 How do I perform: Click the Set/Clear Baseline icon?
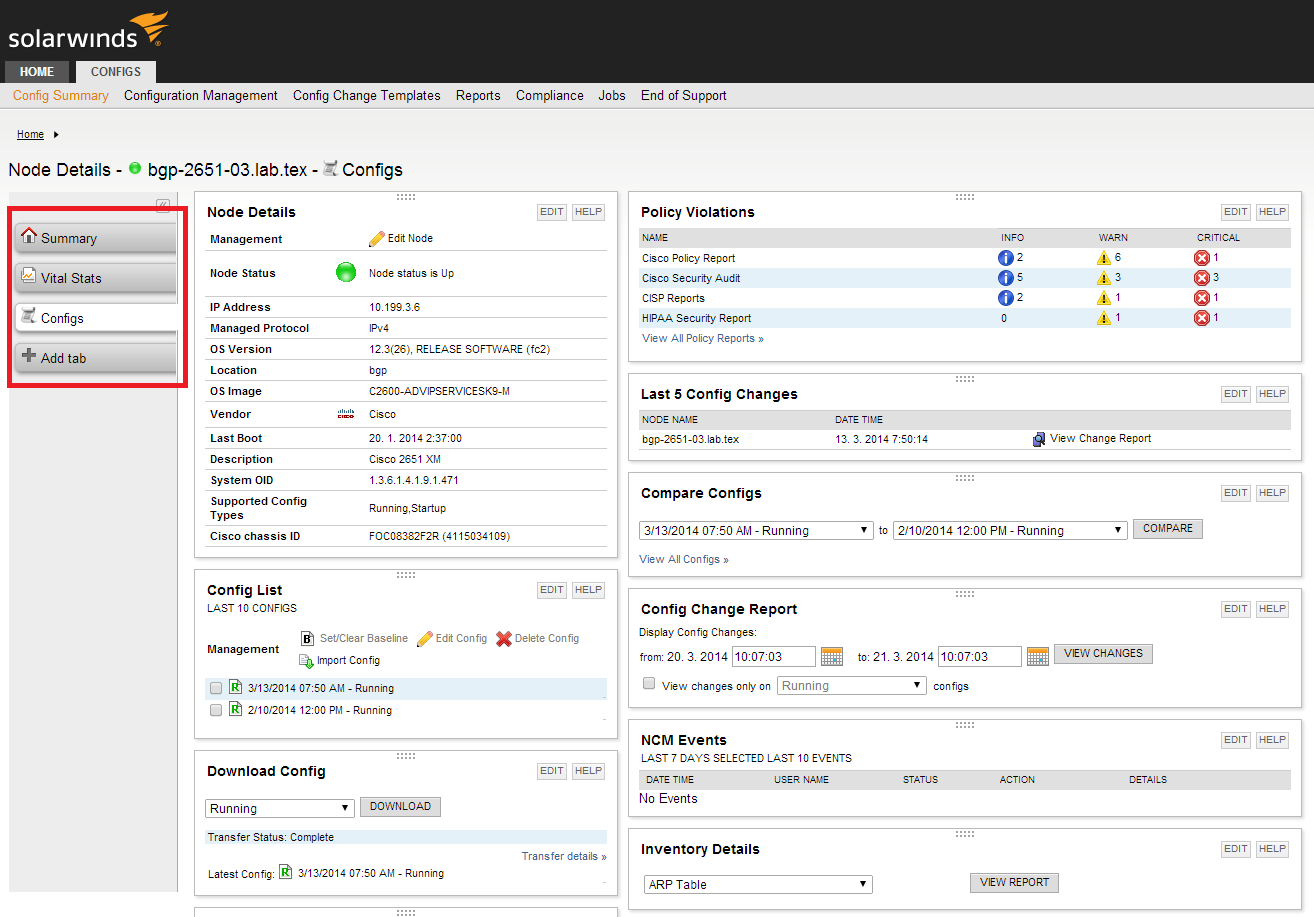(x=307, y=638)
